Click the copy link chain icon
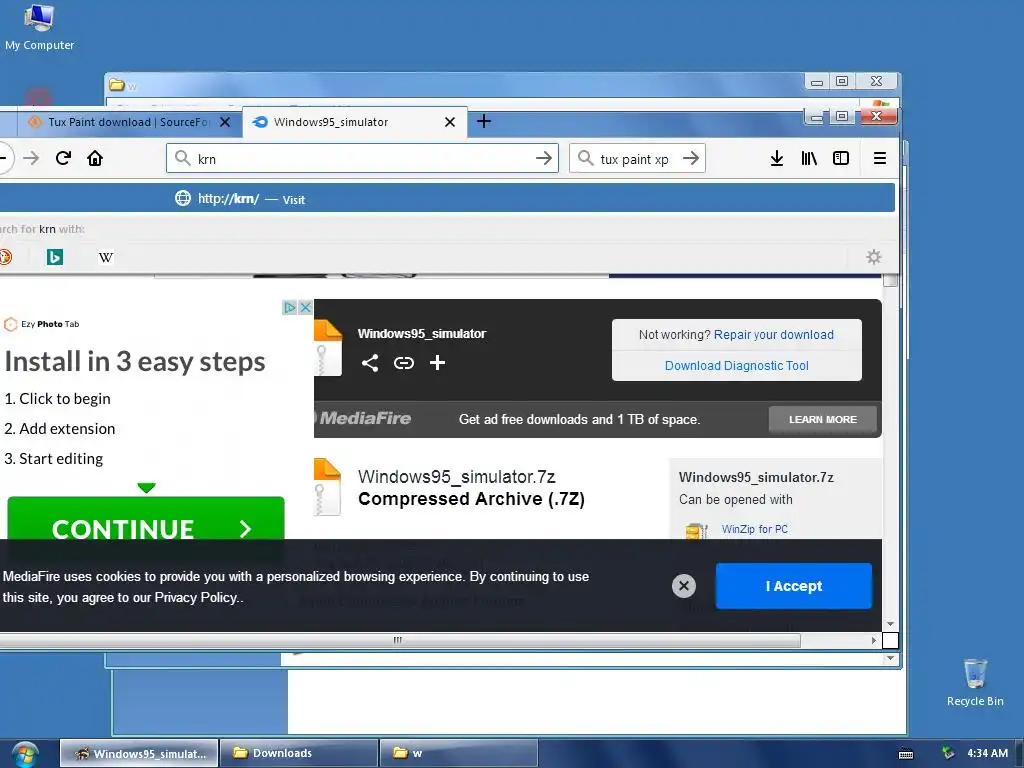This screenshot has width=1024, height=768. tap(404, 363)
